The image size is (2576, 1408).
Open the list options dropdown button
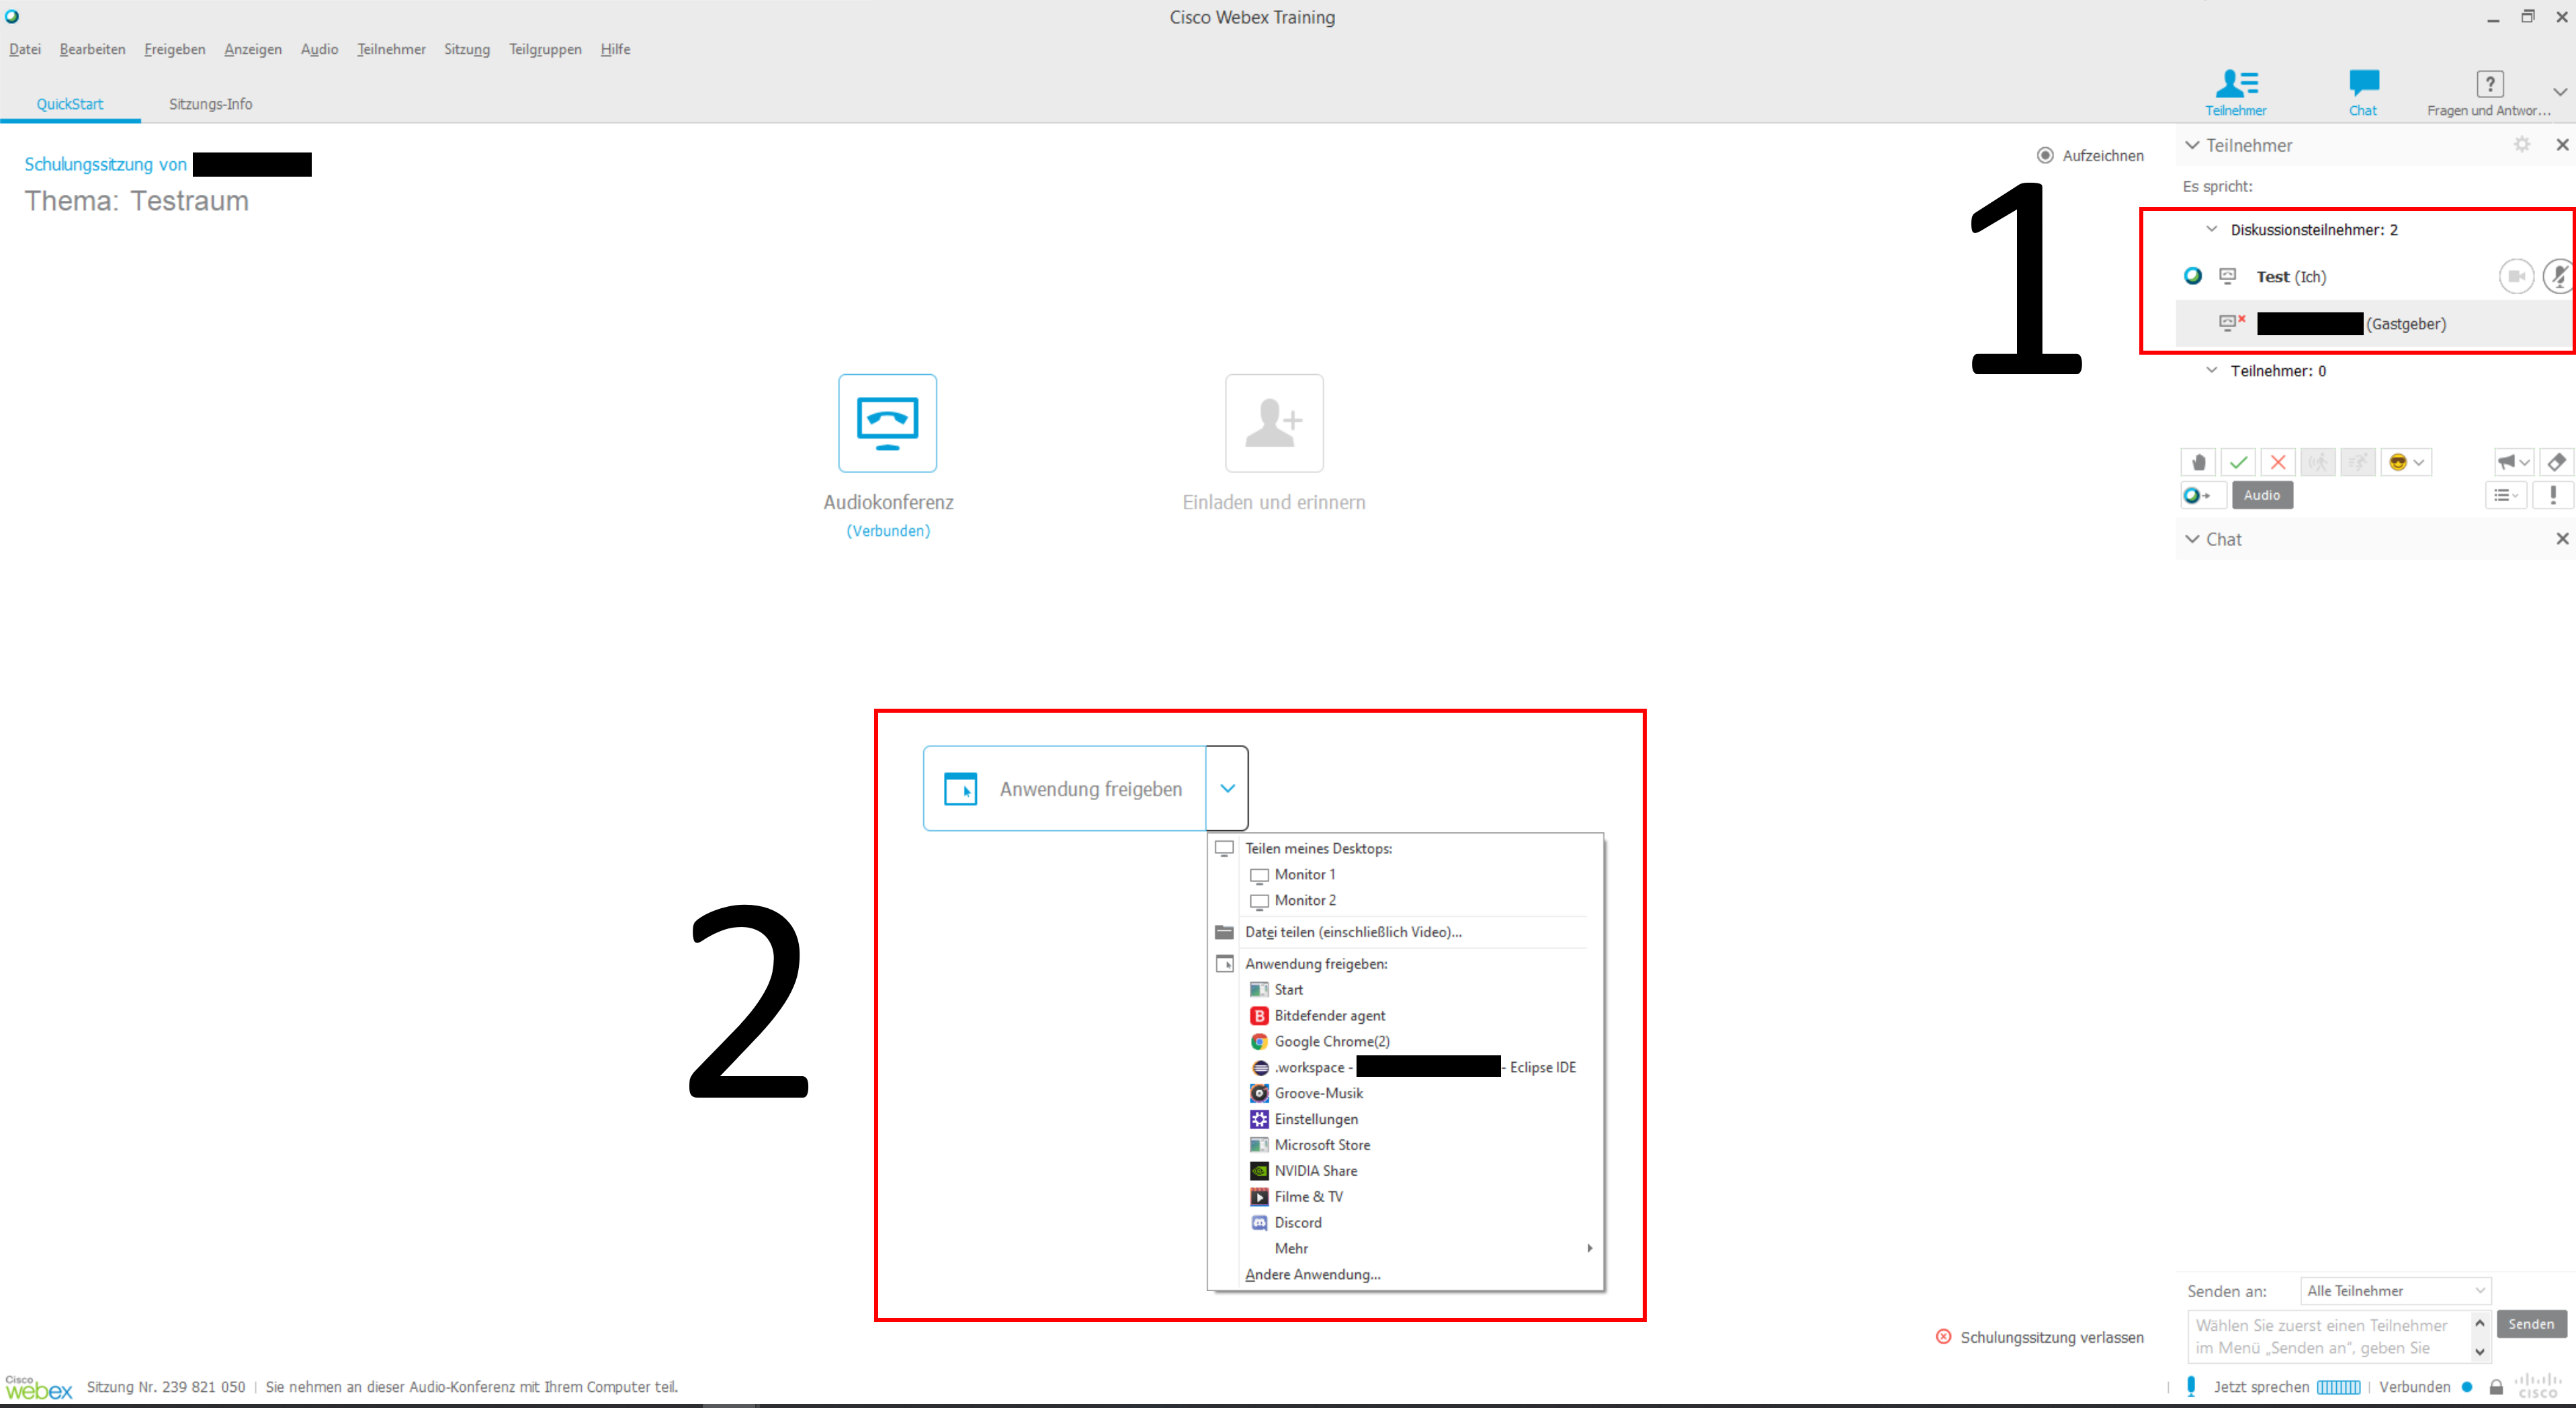(2505, 495)
